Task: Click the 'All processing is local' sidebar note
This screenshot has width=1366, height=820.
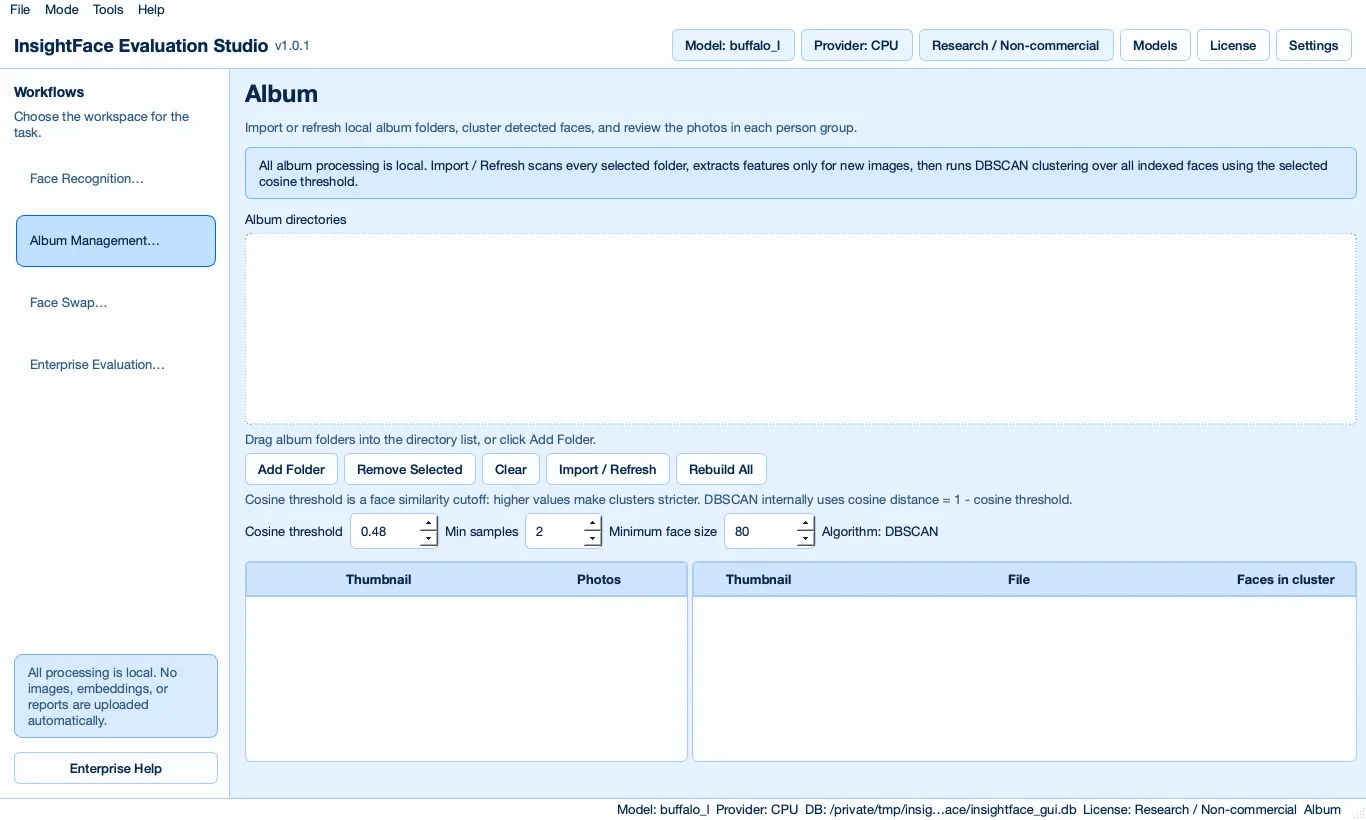Action: (116, 696)
